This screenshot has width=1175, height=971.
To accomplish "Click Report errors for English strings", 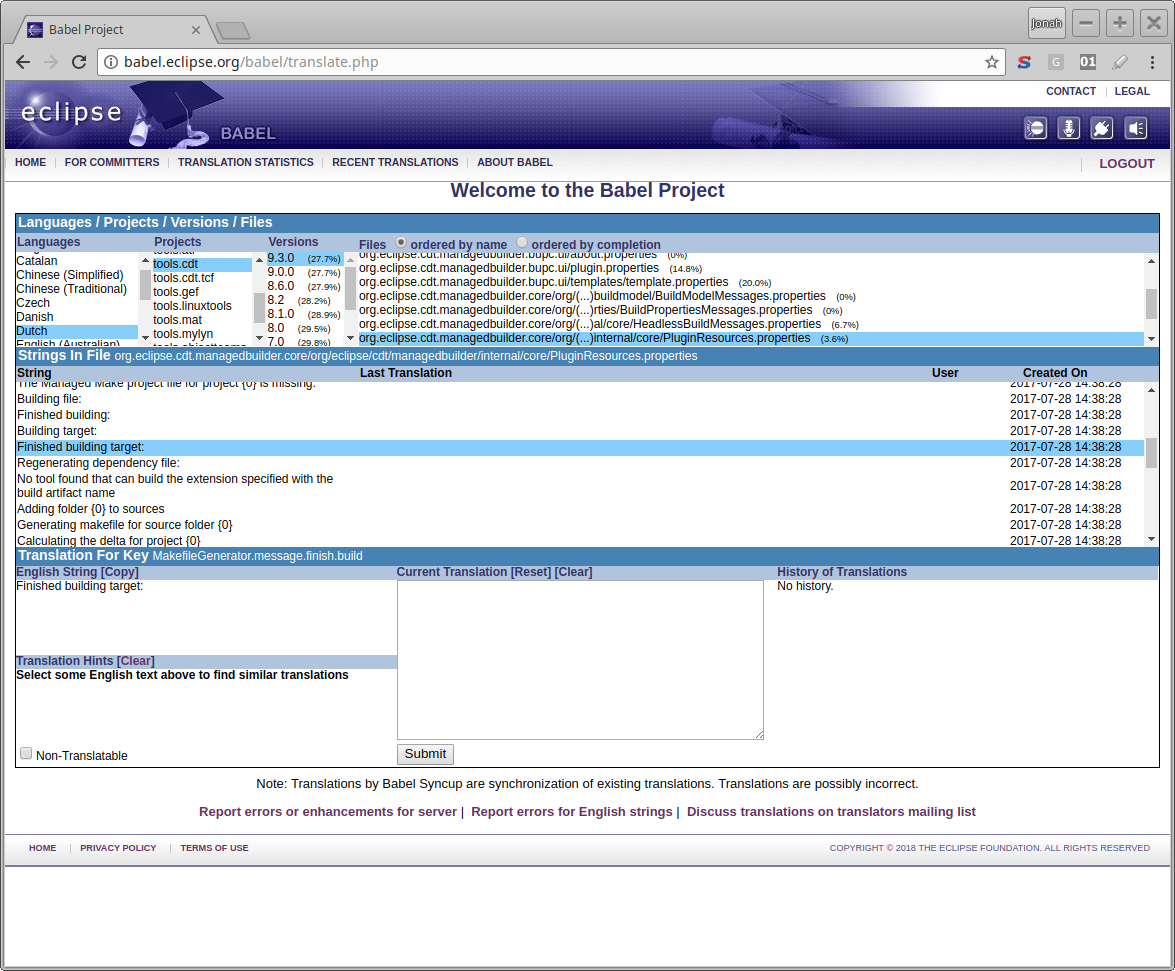I will [x=572, y=812].
